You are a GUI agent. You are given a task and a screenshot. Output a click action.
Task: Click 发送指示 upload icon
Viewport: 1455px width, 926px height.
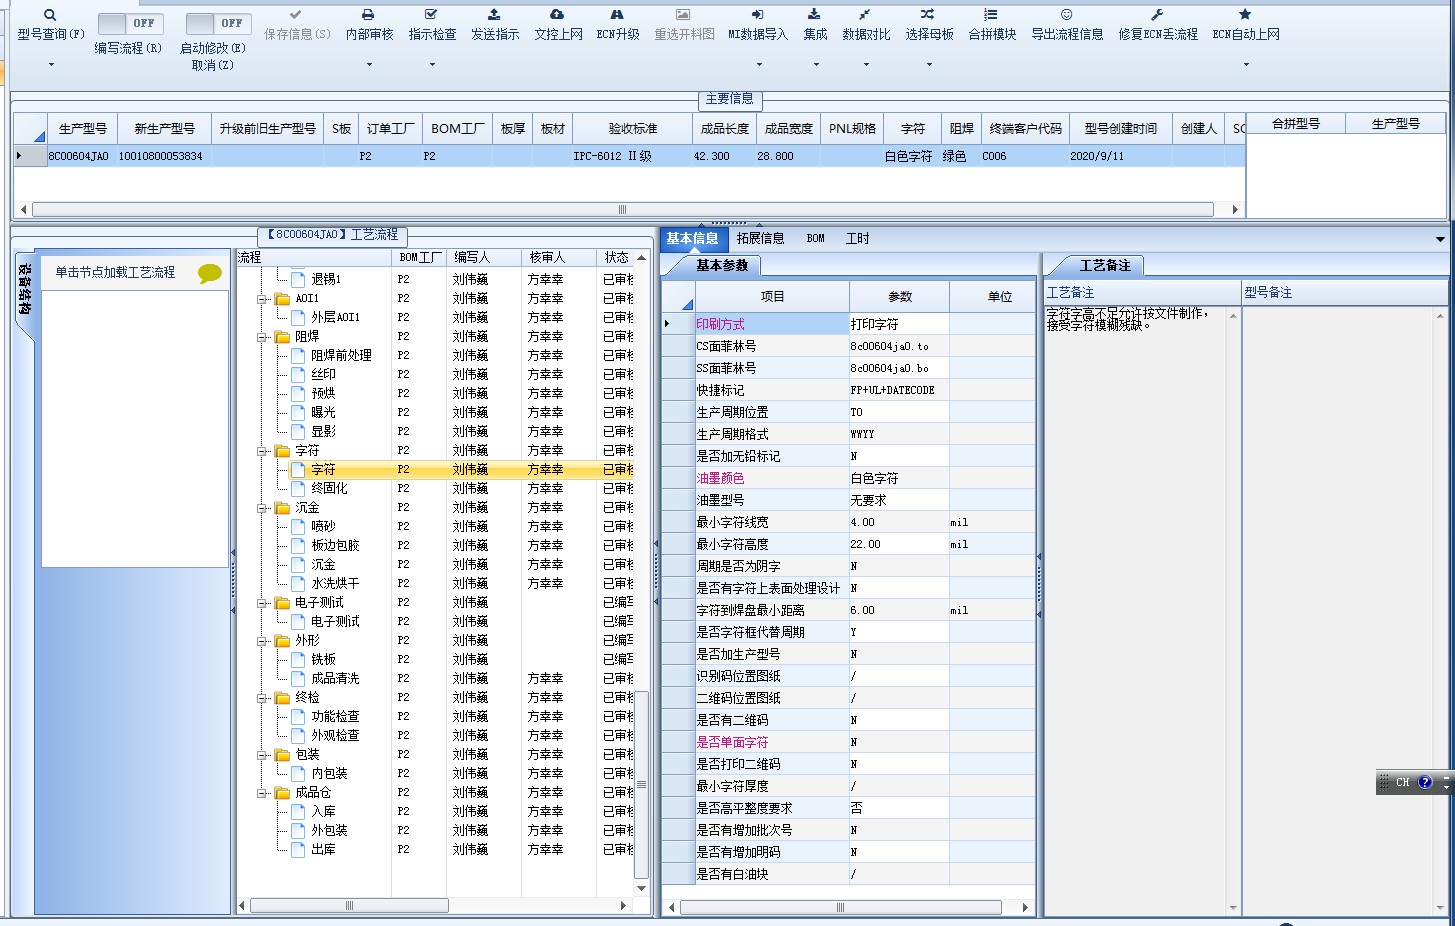[x=494, y=15]
